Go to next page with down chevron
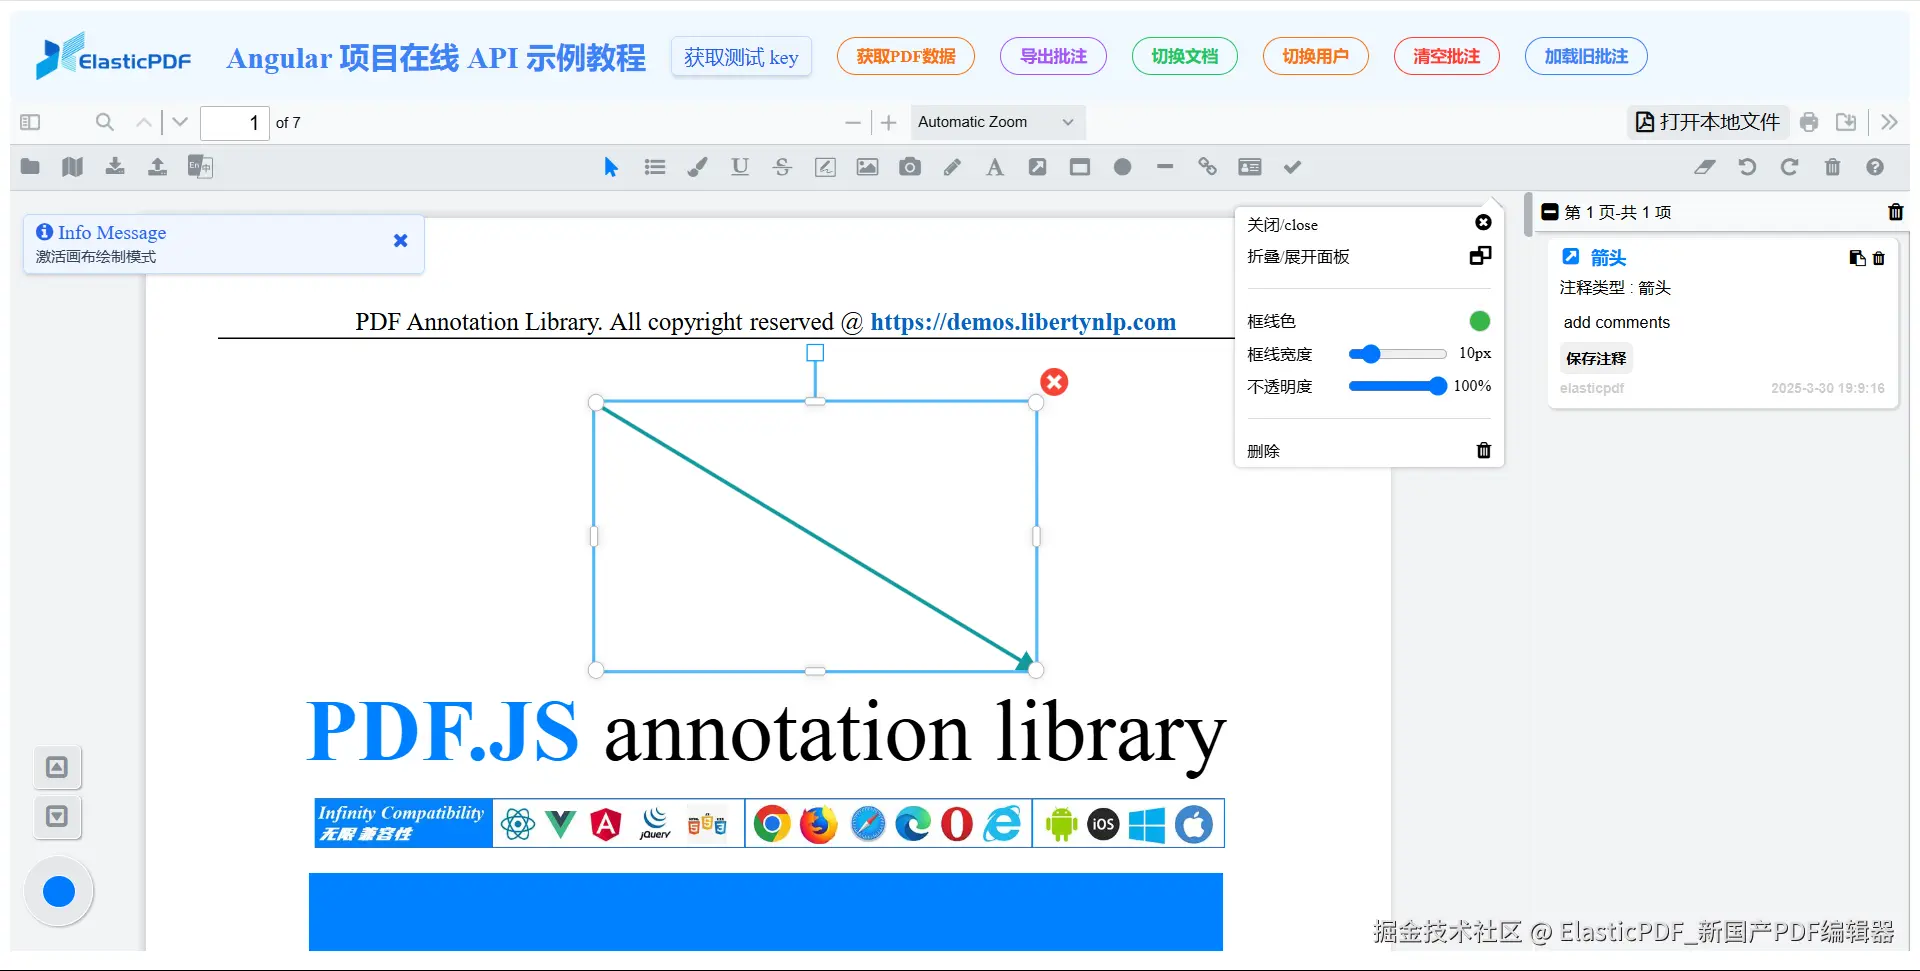Viewport: 1920px width, 971px height. [x=179, y=122]
